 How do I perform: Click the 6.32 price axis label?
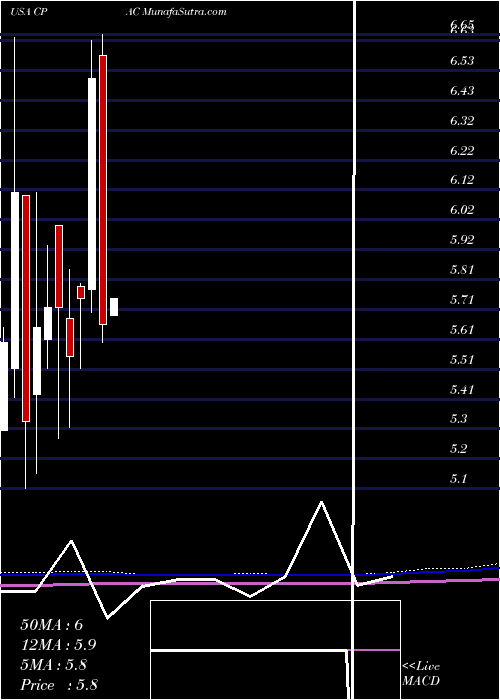(x=462, y=121)
